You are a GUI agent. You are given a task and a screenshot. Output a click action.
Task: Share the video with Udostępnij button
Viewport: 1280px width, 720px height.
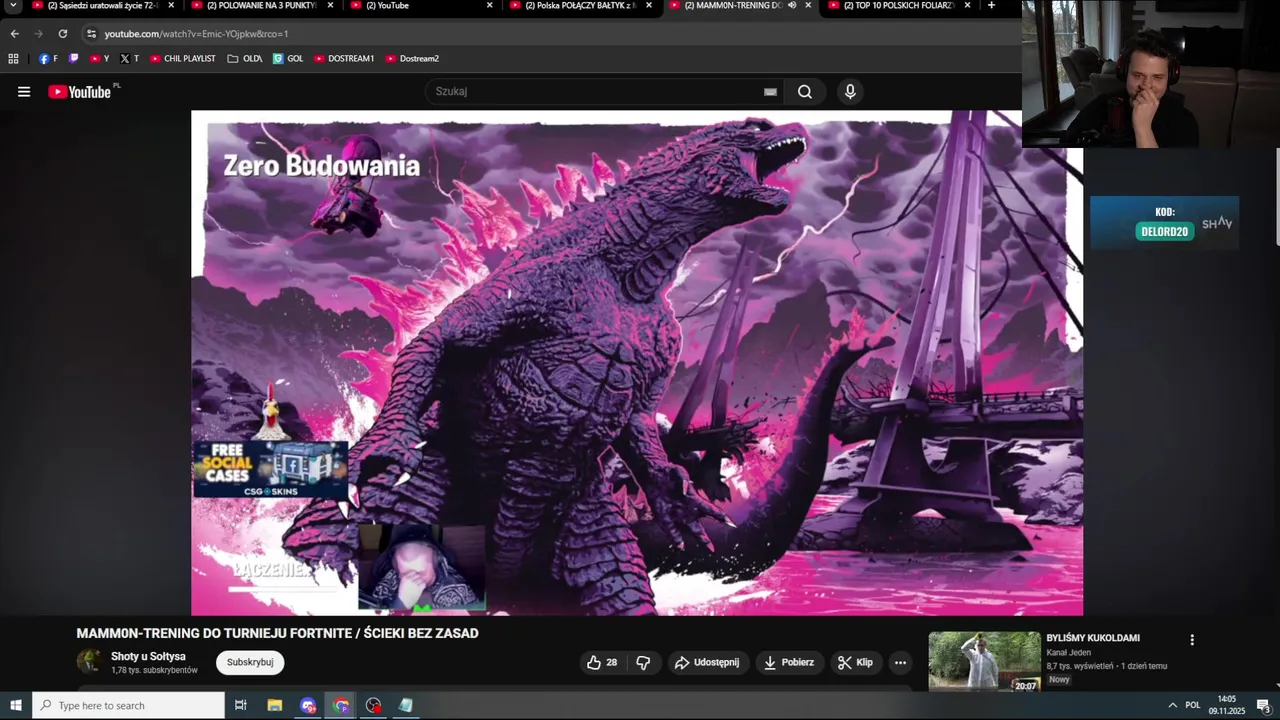[707, 662]
